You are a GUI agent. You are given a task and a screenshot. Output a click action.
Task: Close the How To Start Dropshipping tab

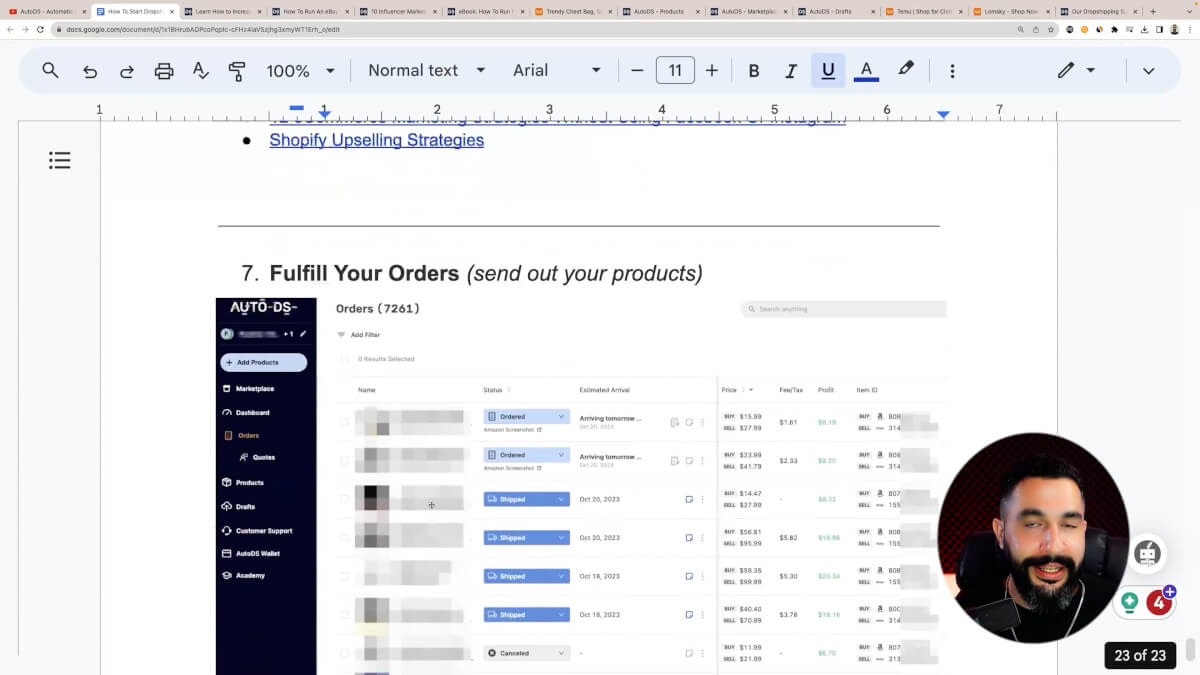pyautogui.click(x=171, y=12)
